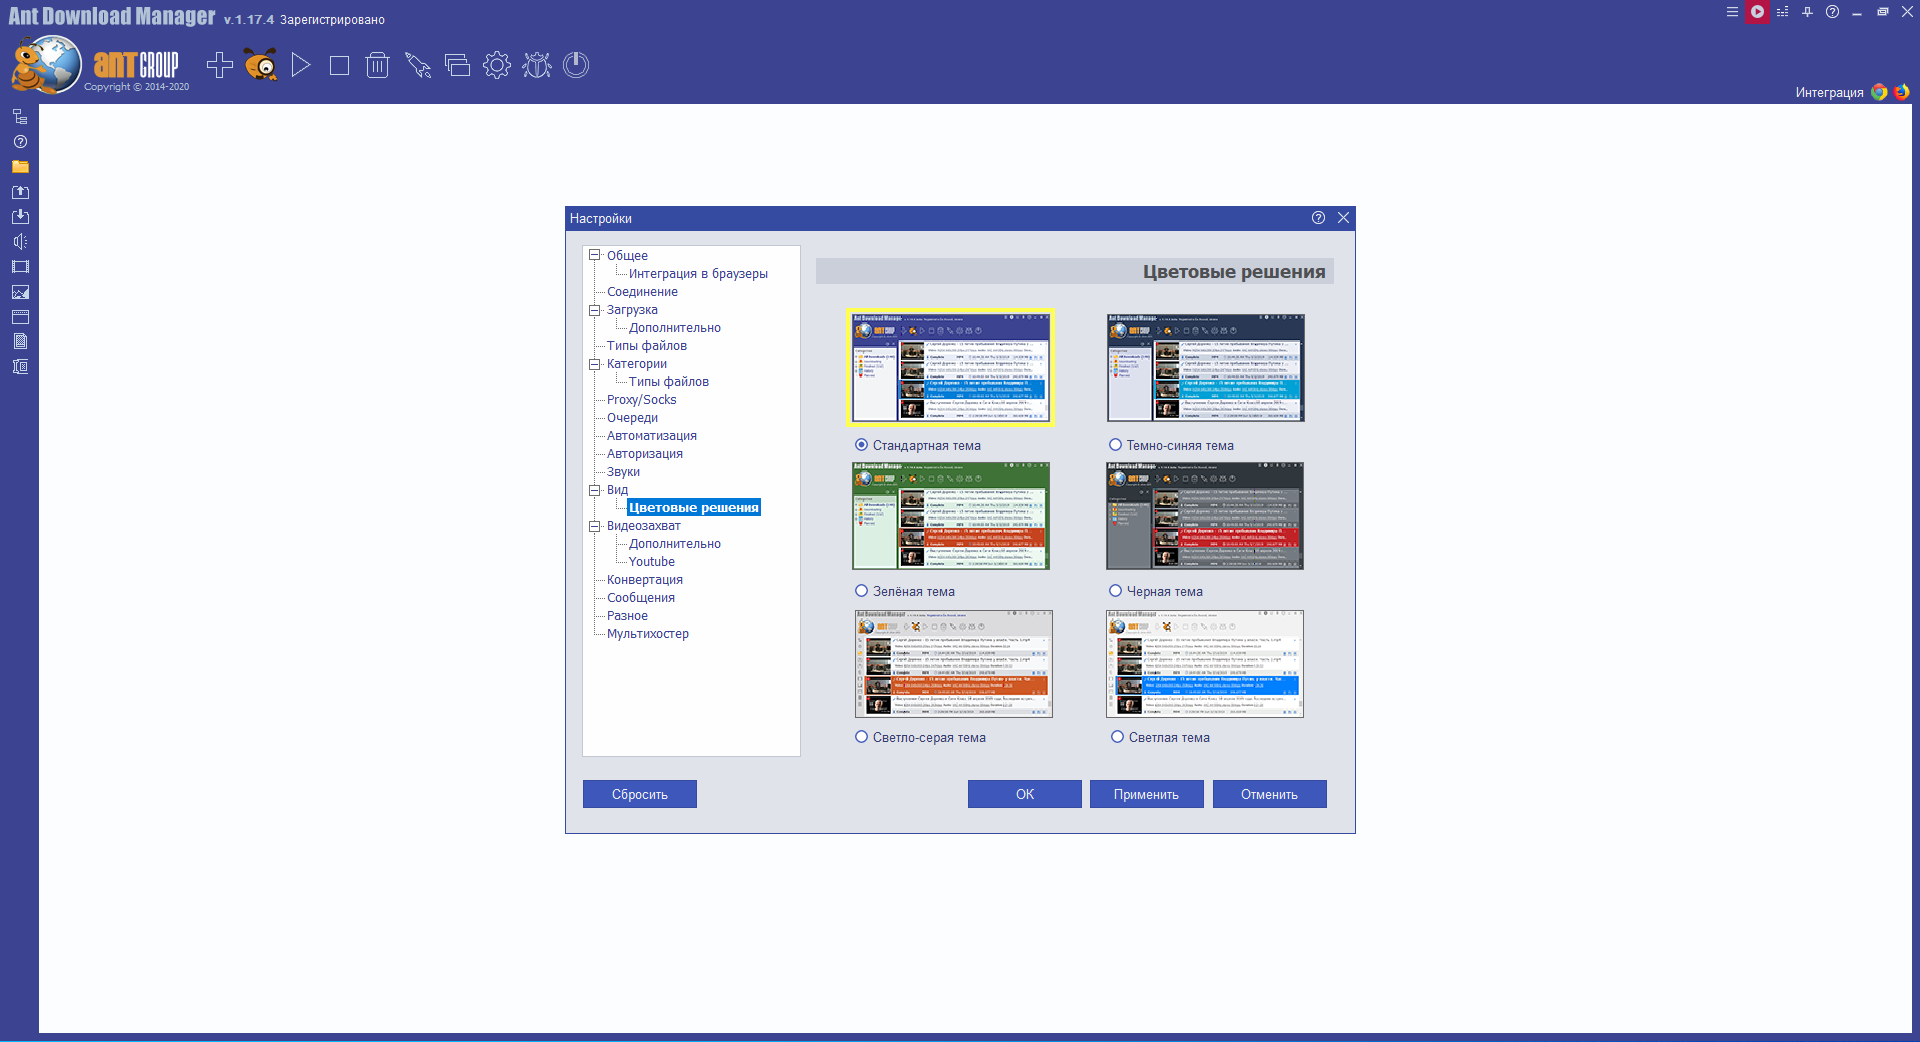This screenshot has height=1042, width=1920.
Task: Click the red video play icon
Action: tap(1757, 12)
